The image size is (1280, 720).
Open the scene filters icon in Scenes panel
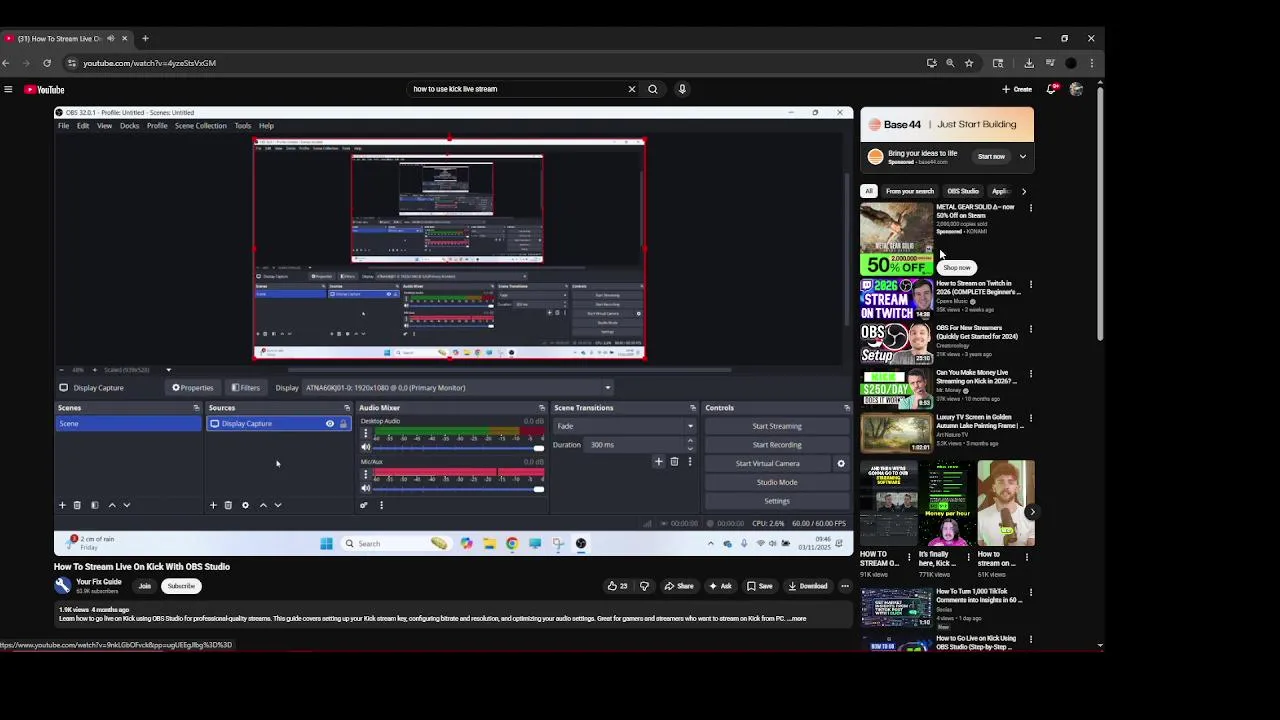click(x=95, y=505)
